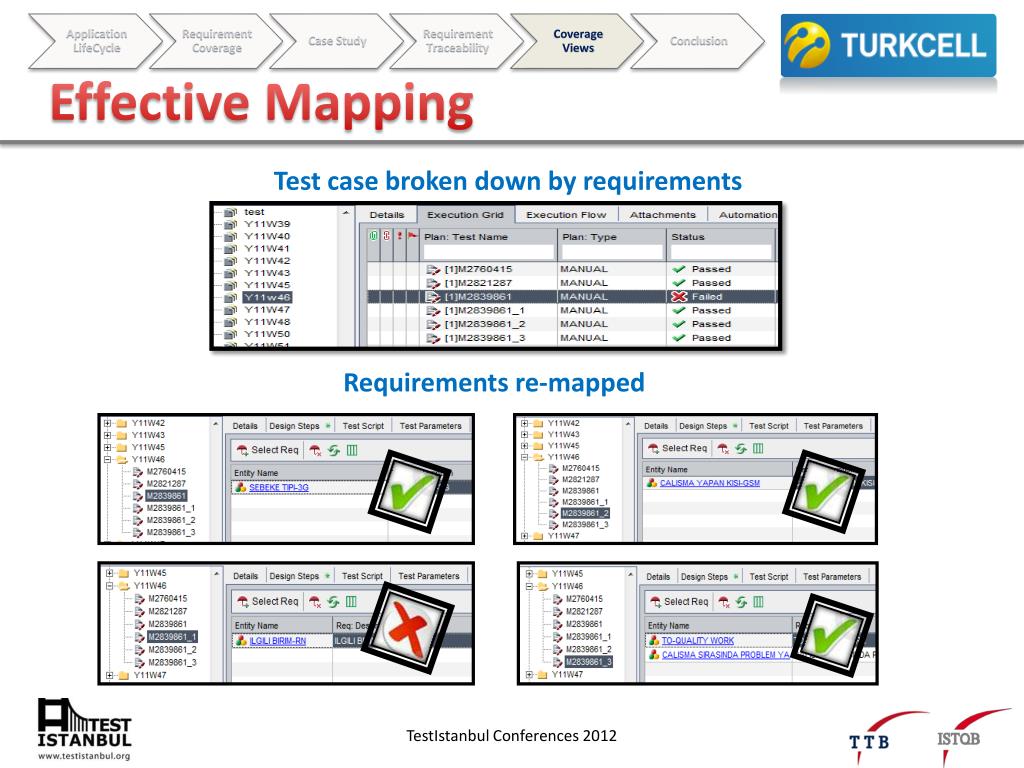This screenshot has height=768, width=1024.
Task: Go to Application LifeCycle slide section
Action: click(x=96, y=41)
